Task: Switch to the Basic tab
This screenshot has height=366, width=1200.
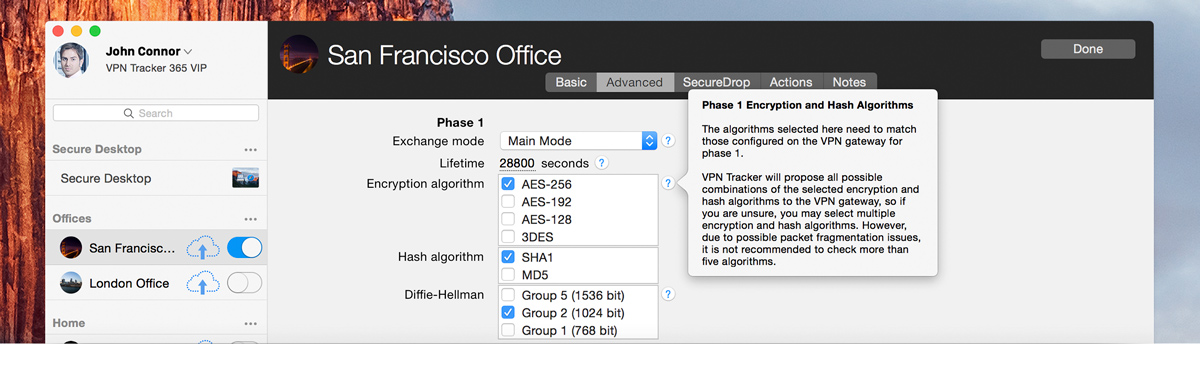Action: point(571,82)
